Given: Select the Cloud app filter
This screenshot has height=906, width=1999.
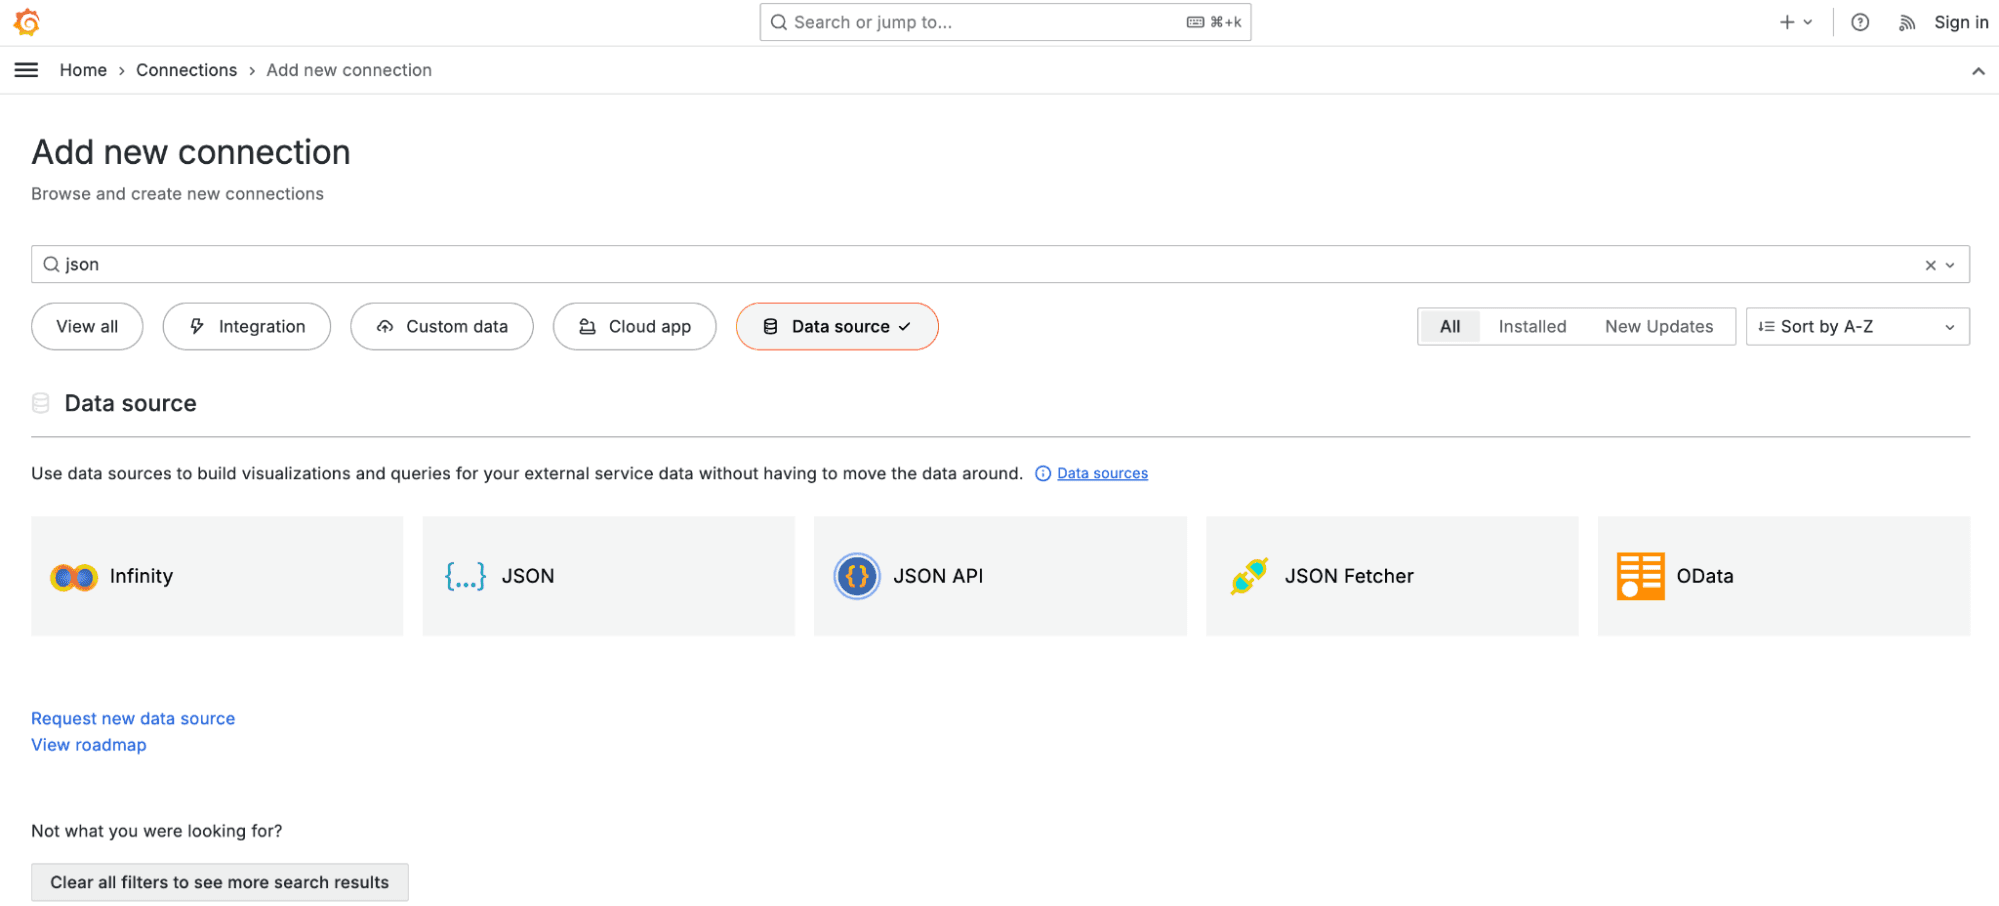Looking at the screenshot, I should pos(635,327).
